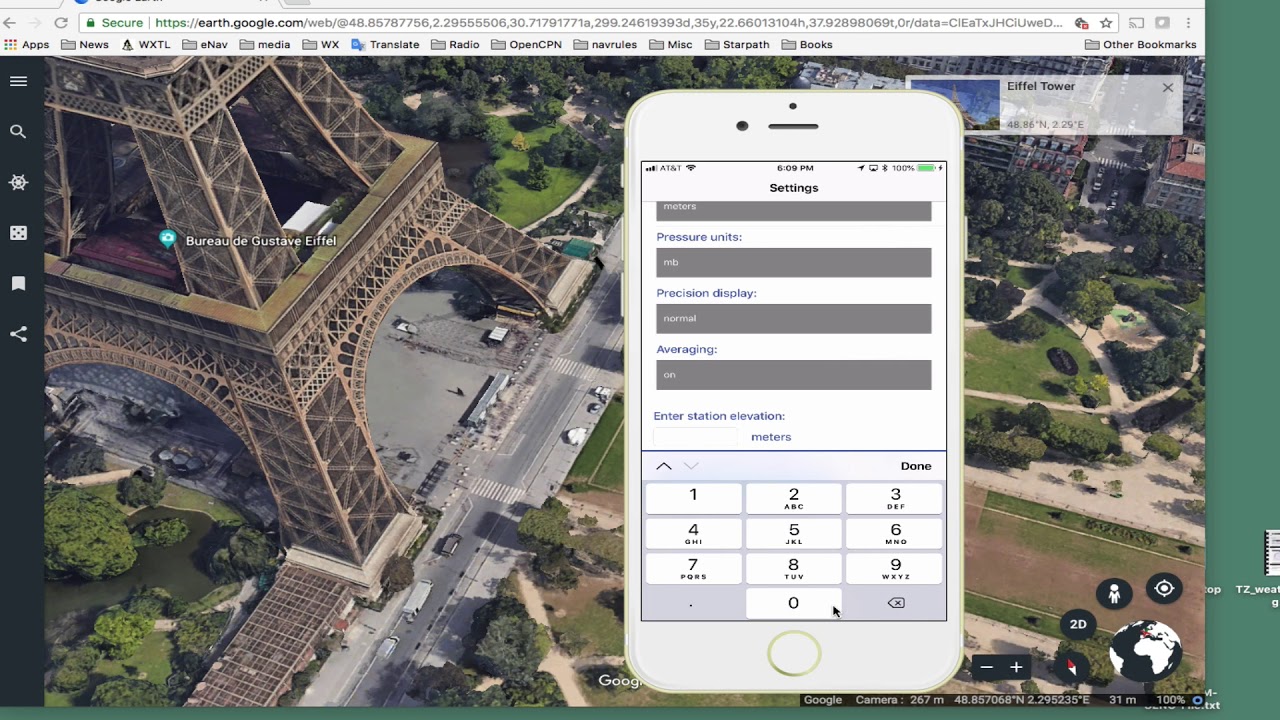Image resolution: width=1280 pixels, height=720 pixels.
Task: Tap the next field down arrow
Action: (x=691, y=466)
